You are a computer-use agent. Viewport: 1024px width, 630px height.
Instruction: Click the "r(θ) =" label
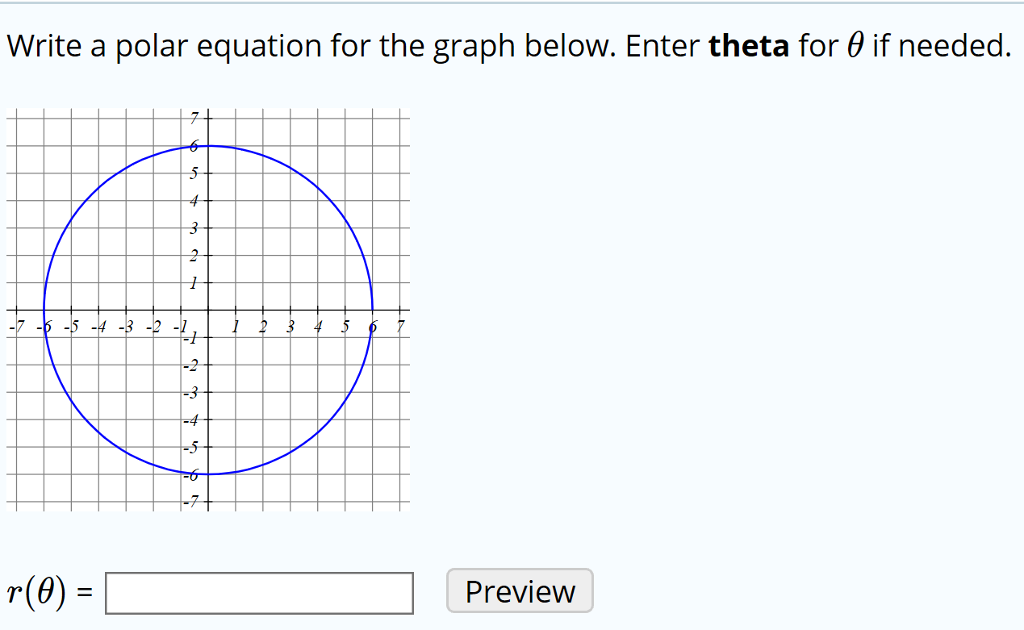[x=50, y=592]
